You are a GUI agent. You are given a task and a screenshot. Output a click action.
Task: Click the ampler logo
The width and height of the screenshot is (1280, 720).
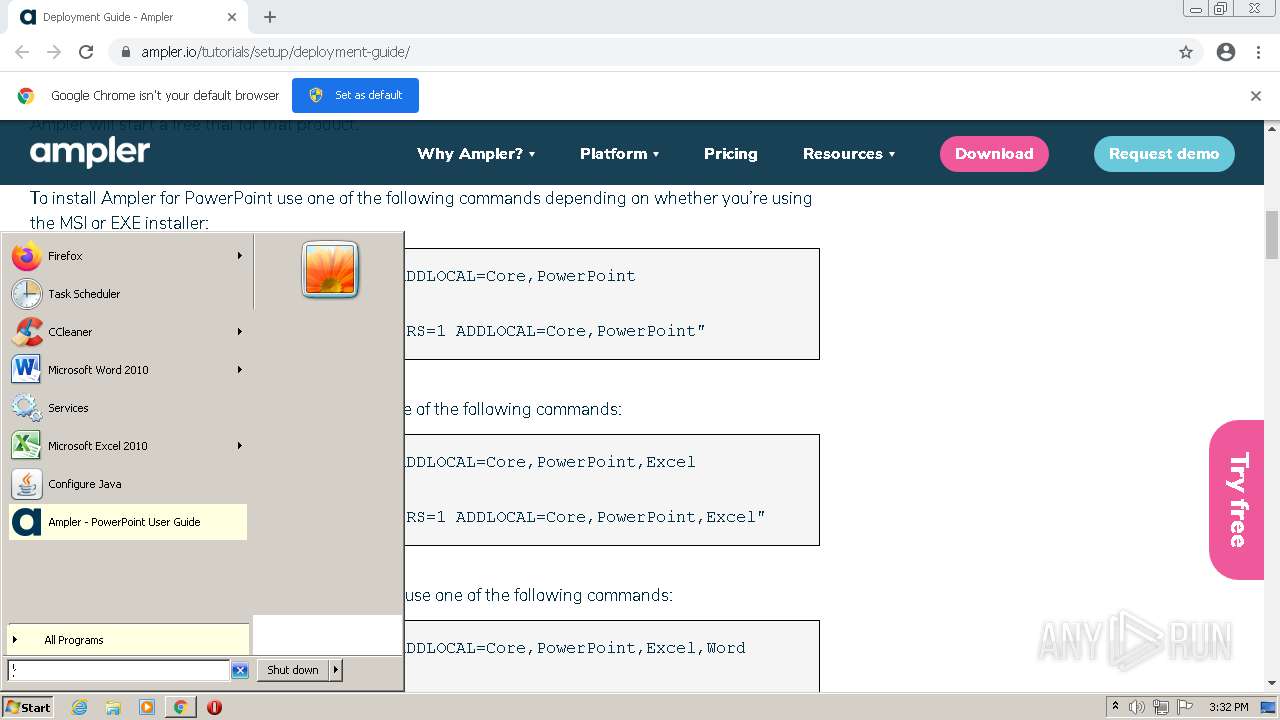[90, 152]
